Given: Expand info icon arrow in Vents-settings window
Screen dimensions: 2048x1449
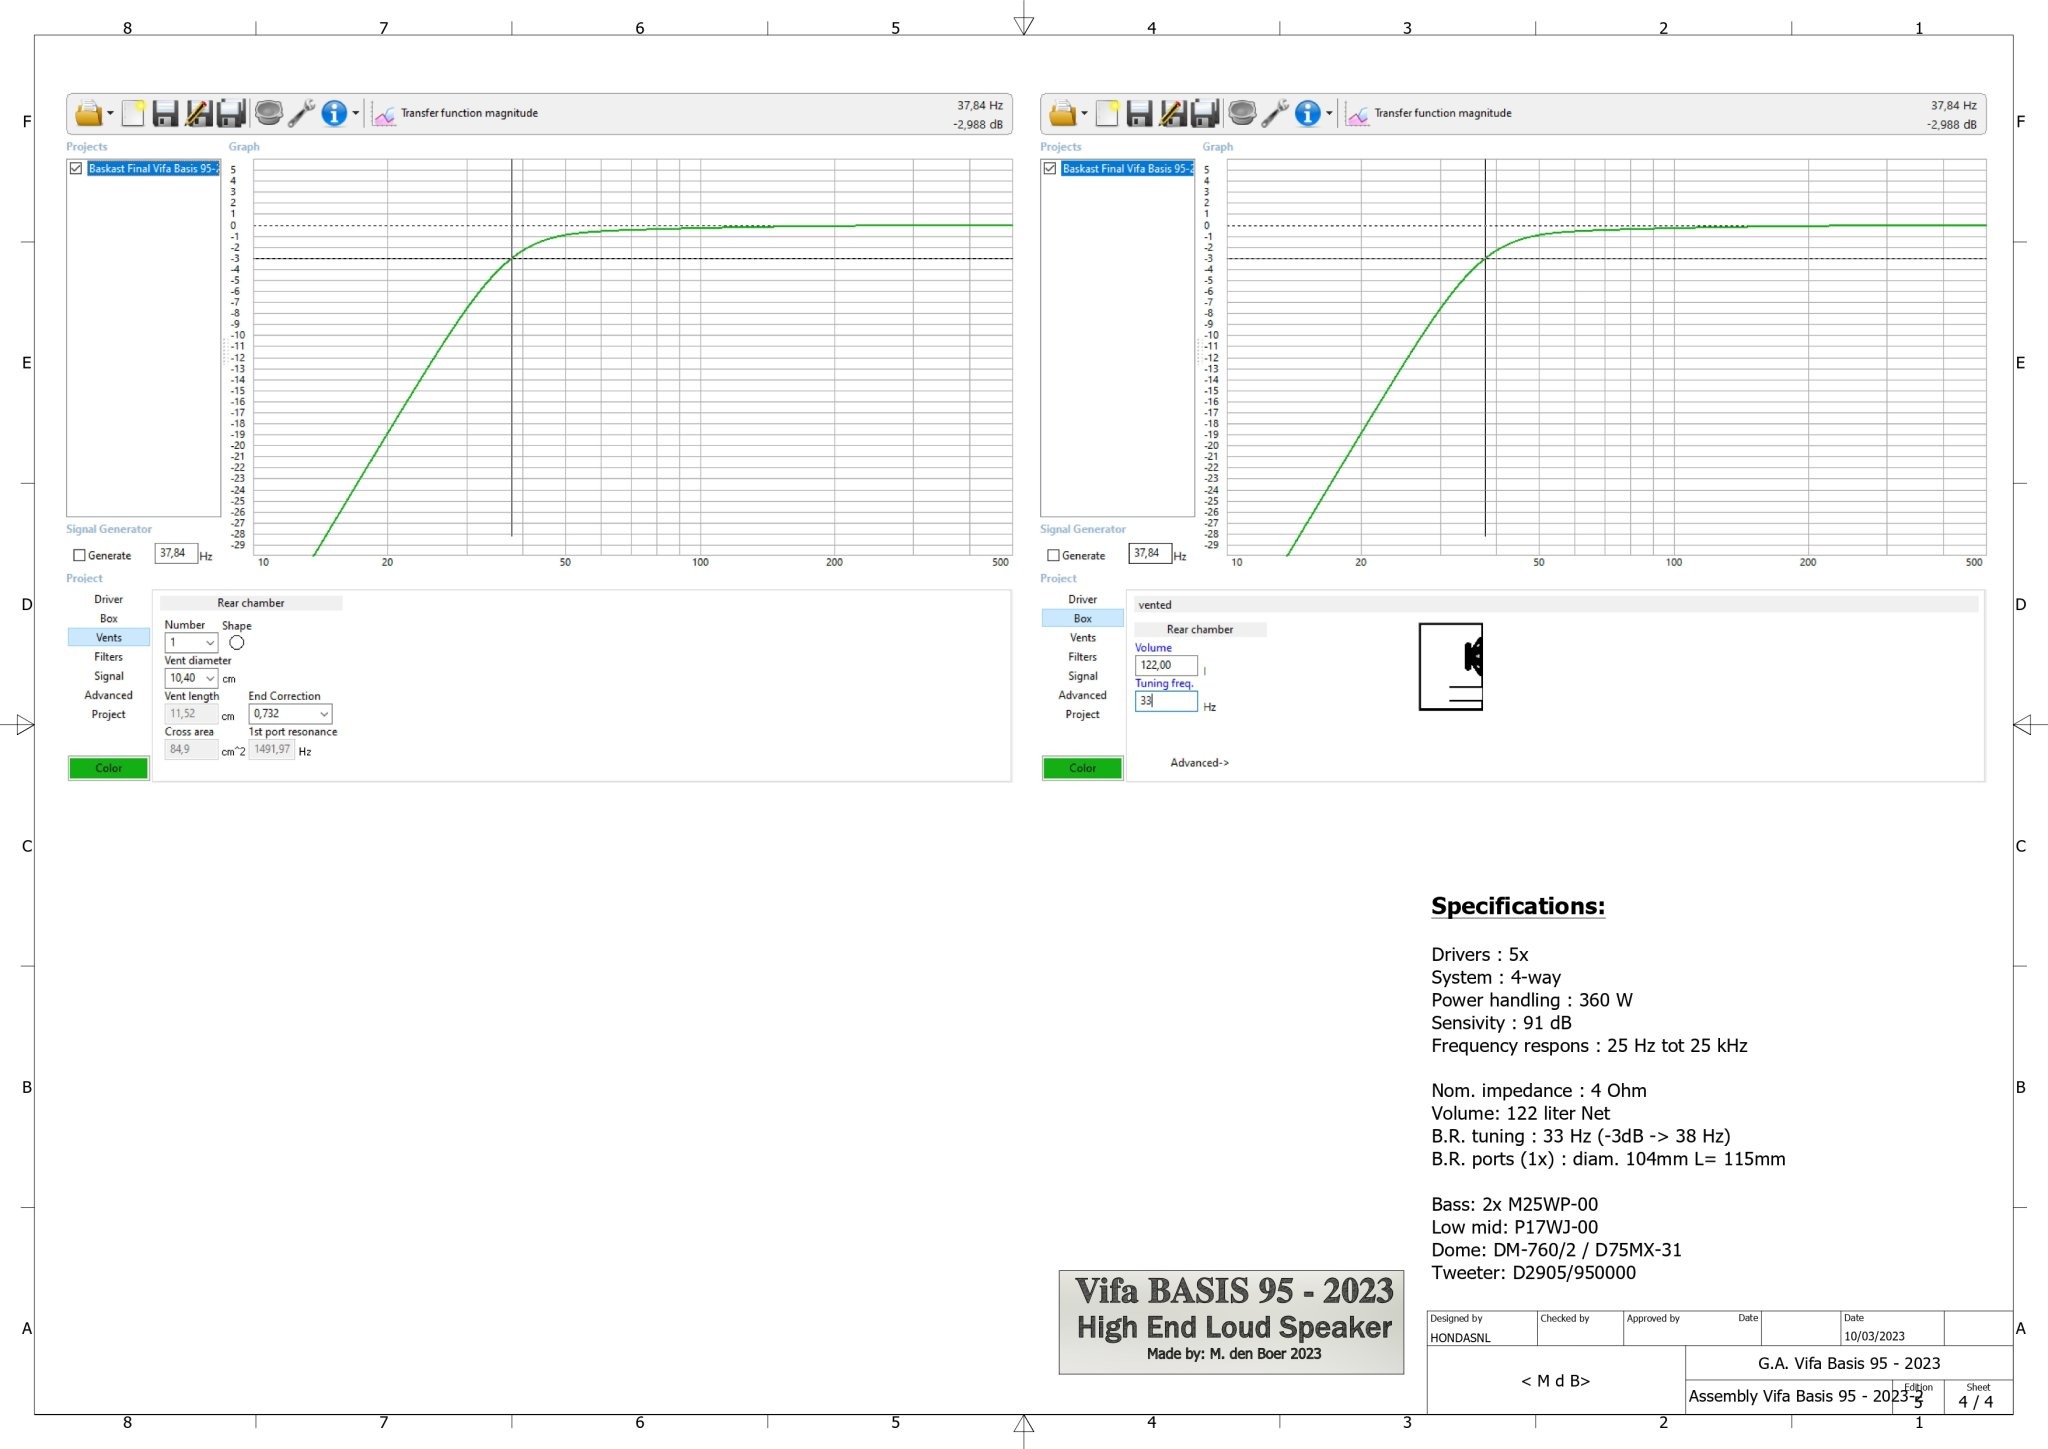Looking at the screenshot, I should click(x=355, y=114).
